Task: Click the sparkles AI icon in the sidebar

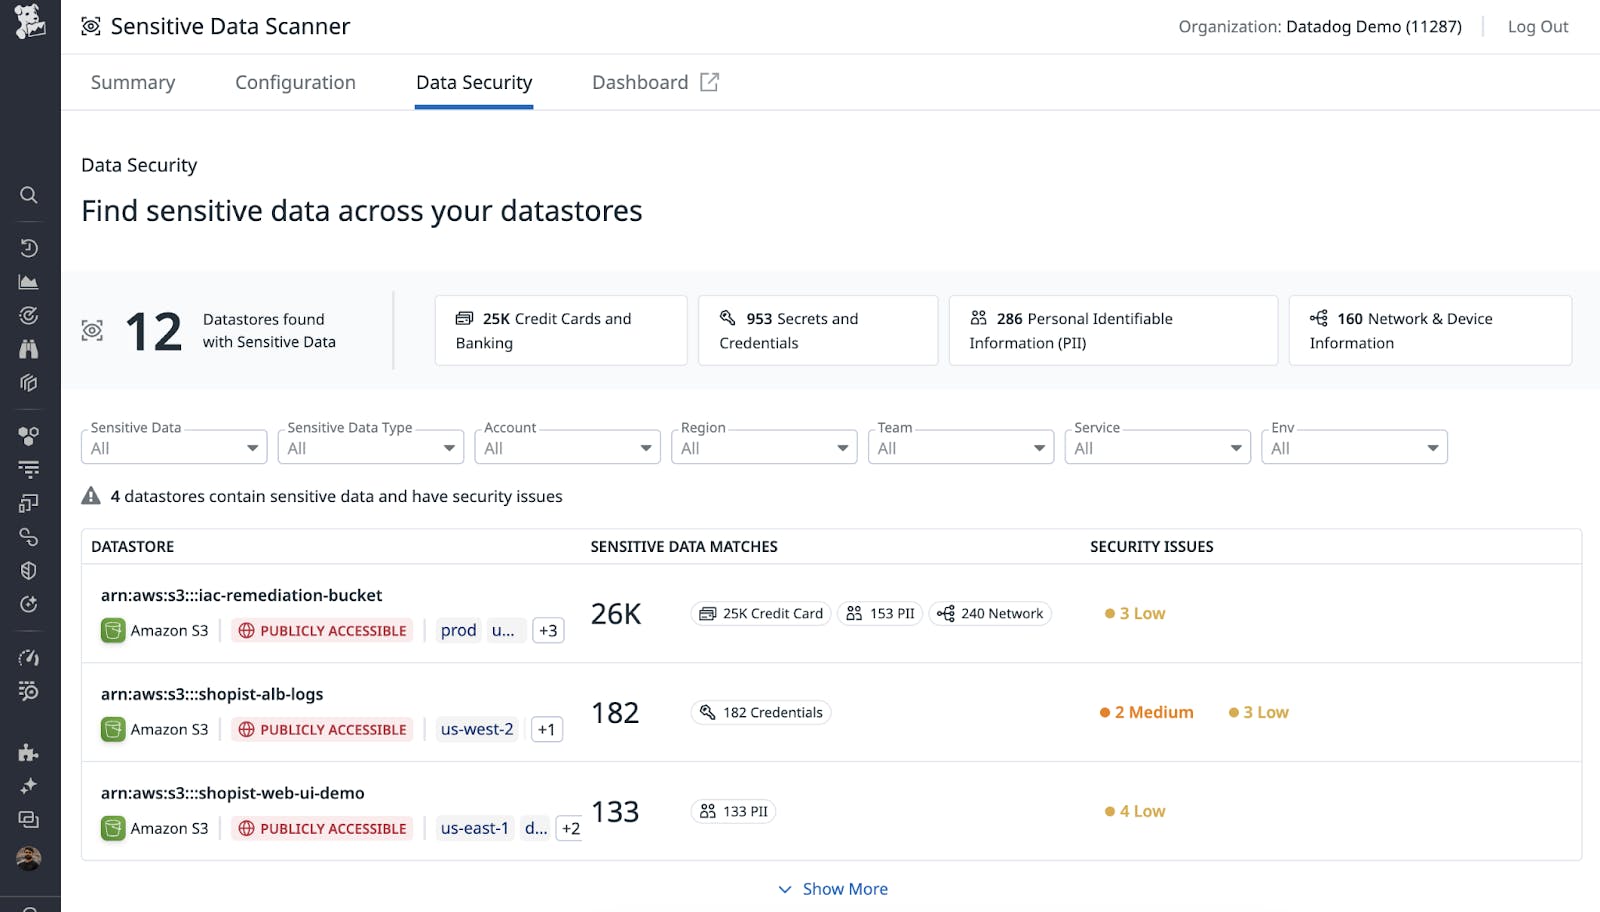Action: click(x=29, y=785)
